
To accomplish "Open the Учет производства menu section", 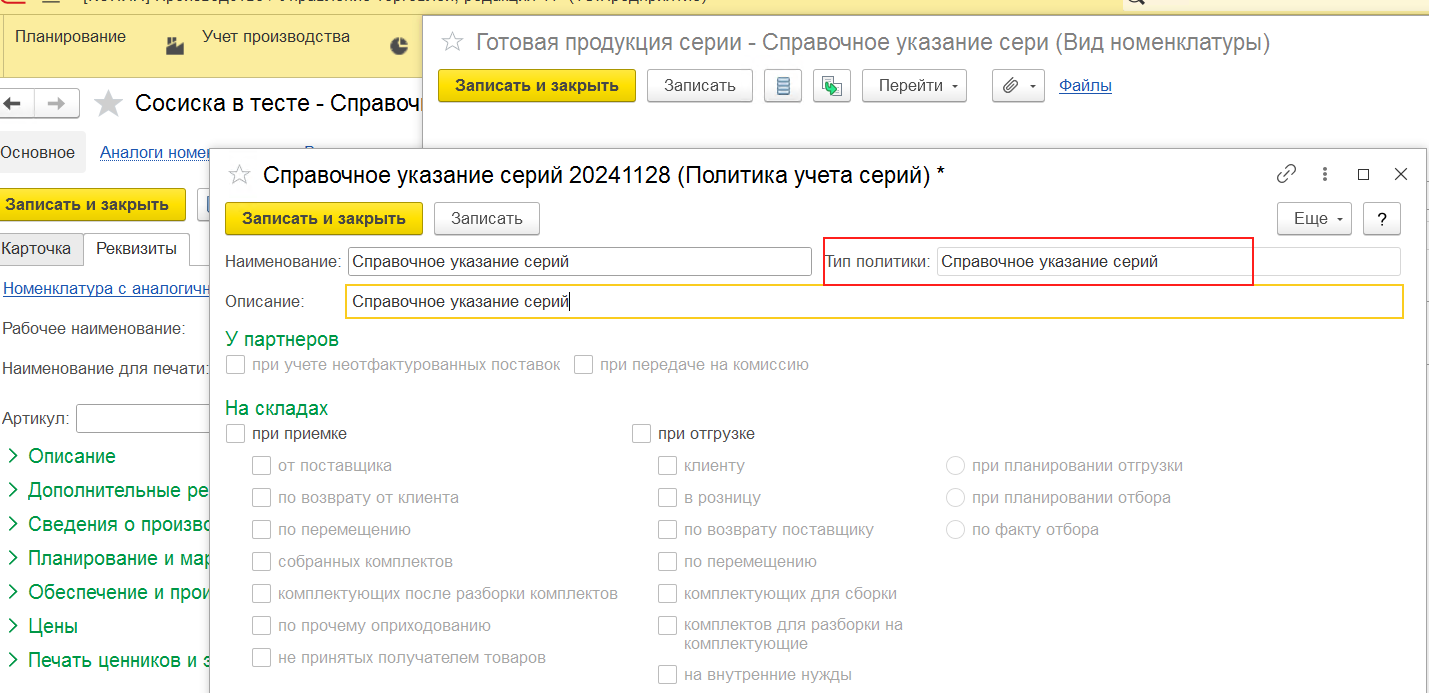I will click(x=275, y=37).
